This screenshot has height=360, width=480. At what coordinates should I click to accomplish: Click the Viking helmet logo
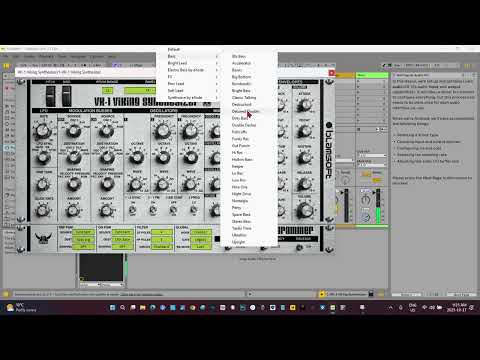(43, 239)
